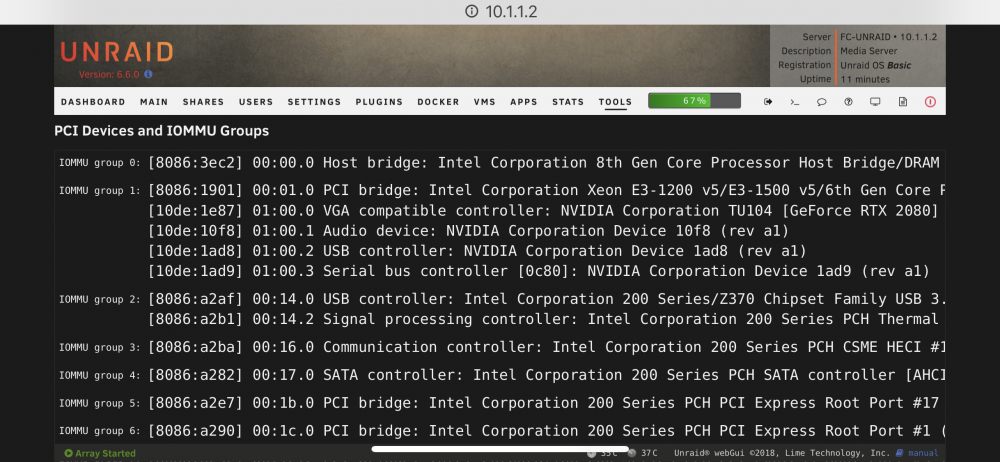Click the 8th Gen Host bridge line
The height and width of the screenshot is (462, 1000).
(x=543, y=163)
